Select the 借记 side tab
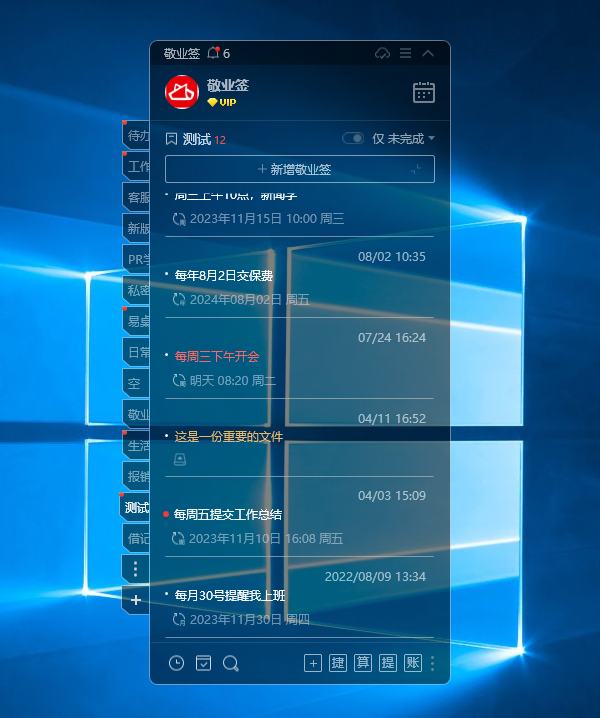The width and height of the screenshot is (600, 718). click(136, 538)
